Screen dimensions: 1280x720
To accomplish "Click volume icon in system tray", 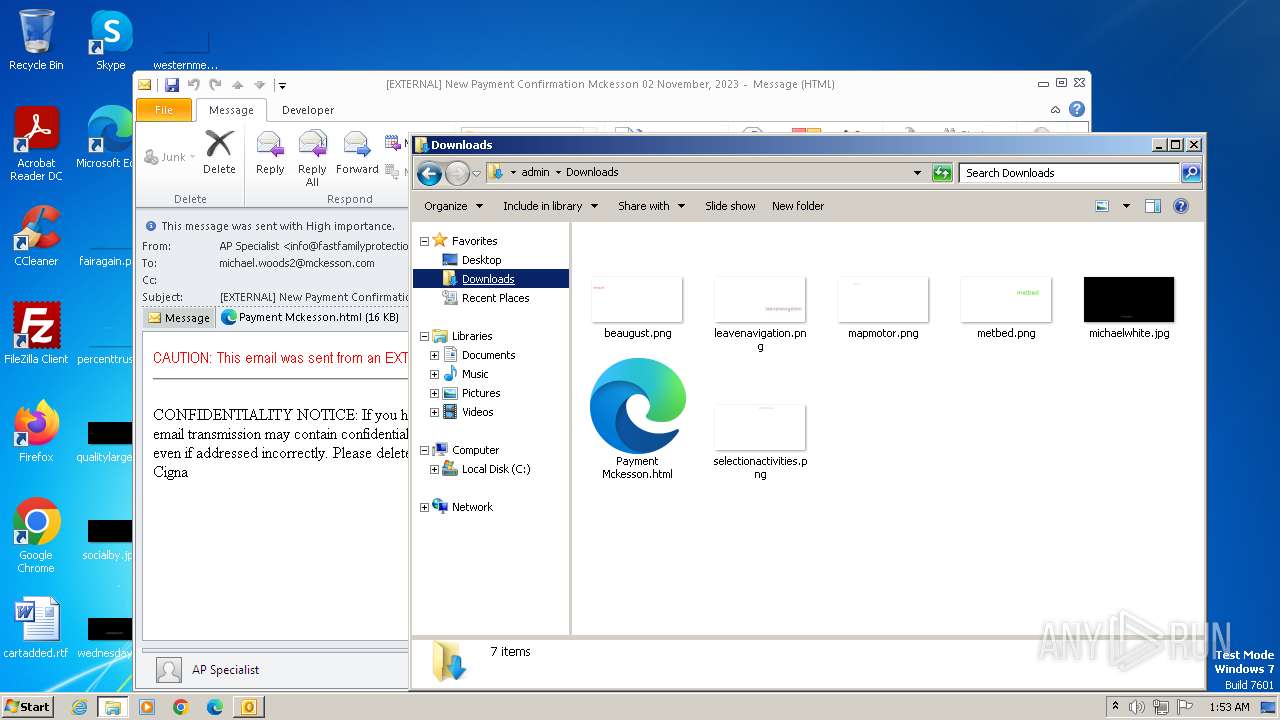I will click(x=1136, y=707).
